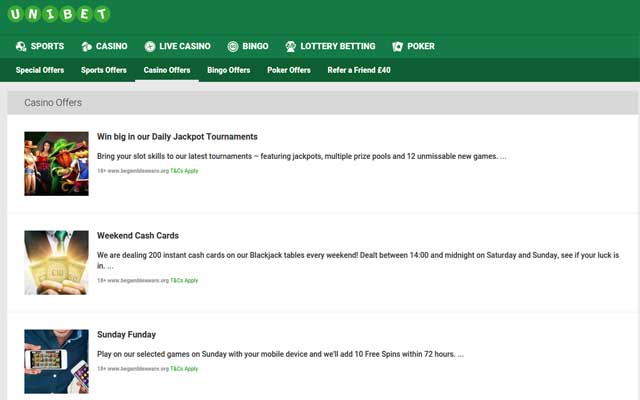The height and width of the screenshot is (400, 640).
Task: Switch to Poker Offers tab
Action: pos(289,70)
